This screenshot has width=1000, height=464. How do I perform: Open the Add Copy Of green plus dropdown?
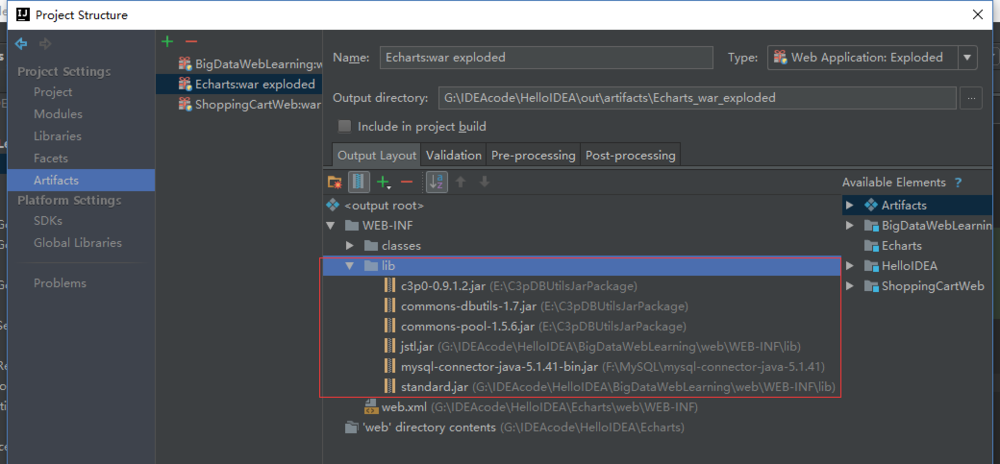(x=383, y=182)
